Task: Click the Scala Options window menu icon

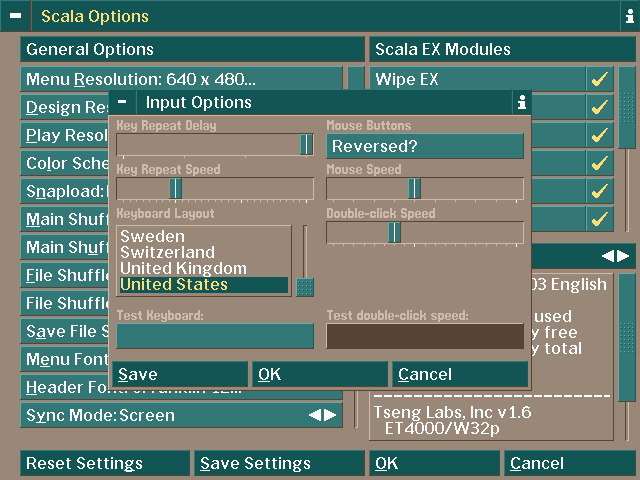Action: click(15, 17)
